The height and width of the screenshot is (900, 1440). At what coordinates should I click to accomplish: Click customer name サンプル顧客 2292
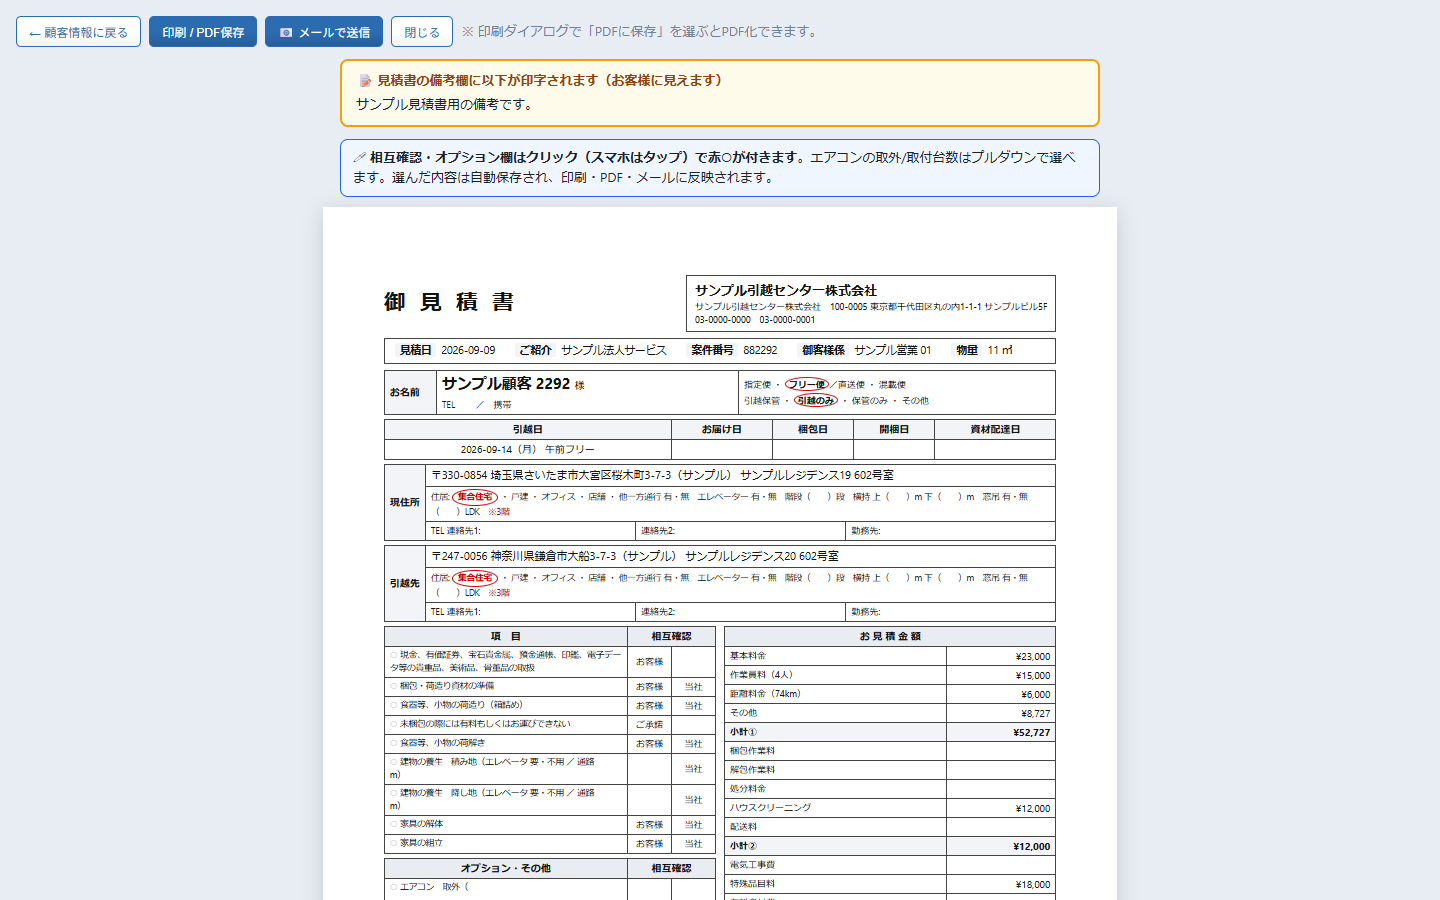tap(506, 383)
